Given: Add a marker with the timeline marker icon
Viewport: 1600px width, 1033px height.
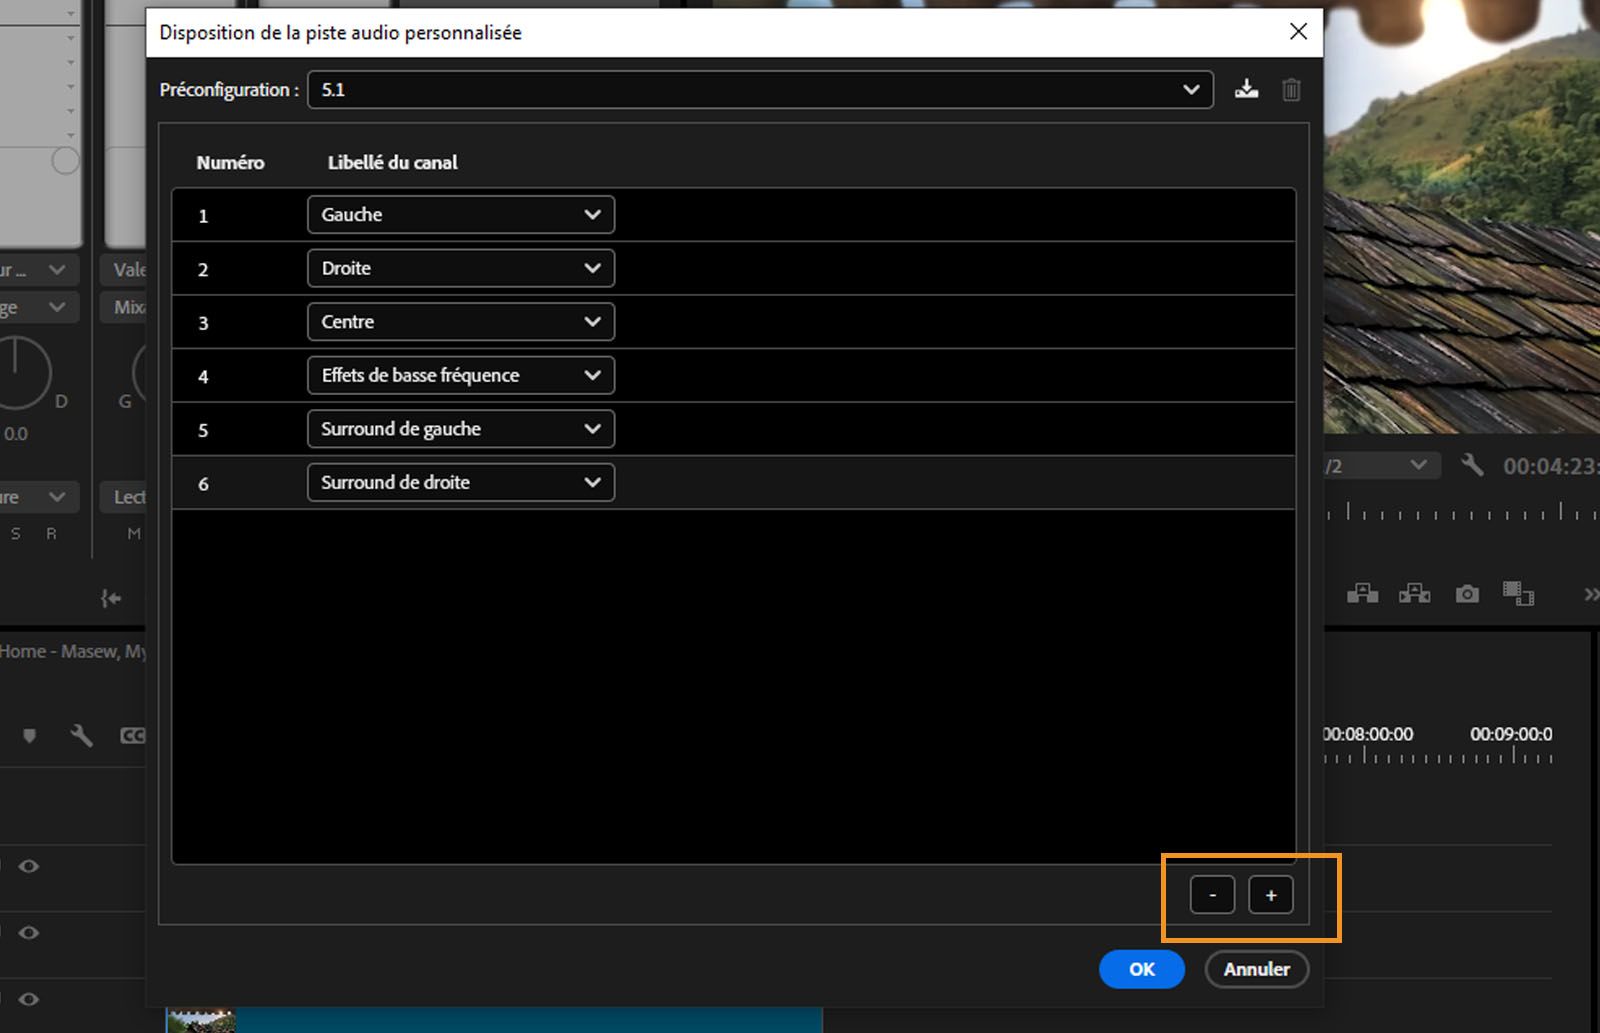Looking at the screenshot, I should [x=29, y=736].
